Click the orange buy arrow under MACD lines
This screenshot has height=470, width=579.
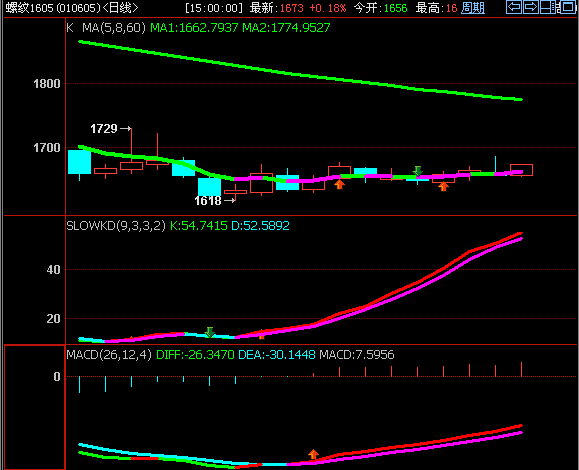pos(314,454)
